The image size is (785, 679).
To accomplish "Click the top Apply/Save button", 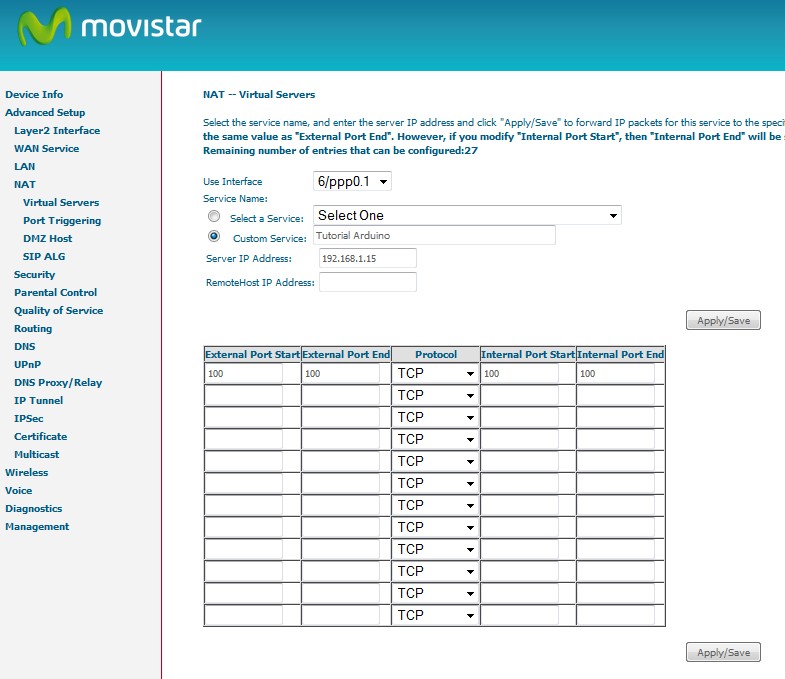I will [x=723, y=321].
